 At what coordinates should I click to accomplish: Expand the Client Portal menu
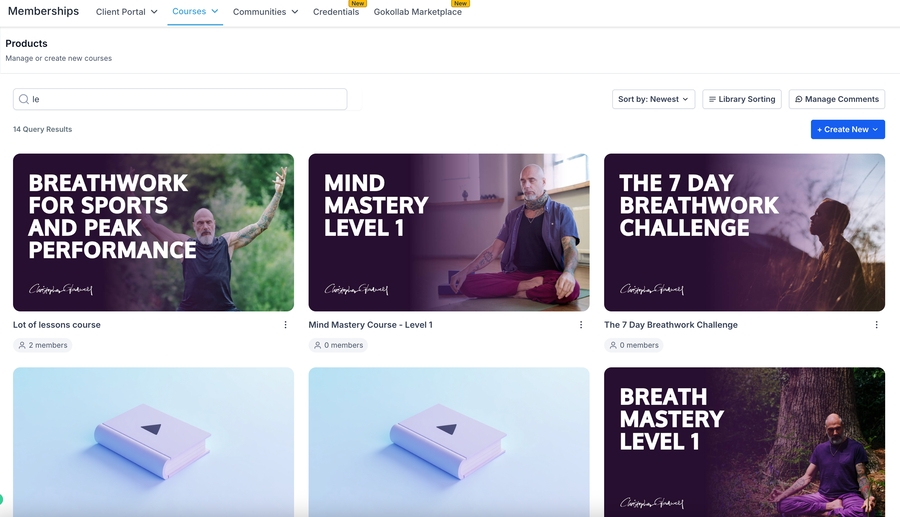pyautogui.click(x=126, y=12)
